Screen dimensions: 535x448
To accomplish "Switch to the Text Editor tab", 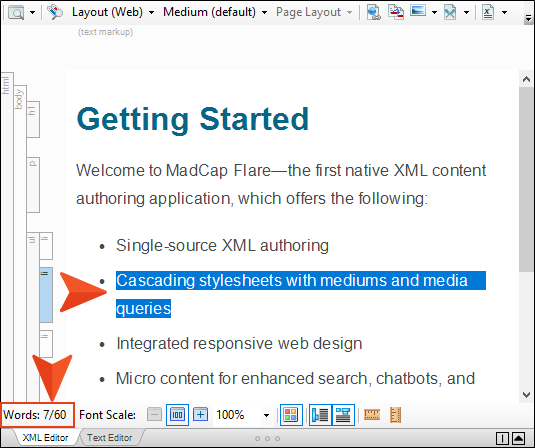I will (110, 437).
